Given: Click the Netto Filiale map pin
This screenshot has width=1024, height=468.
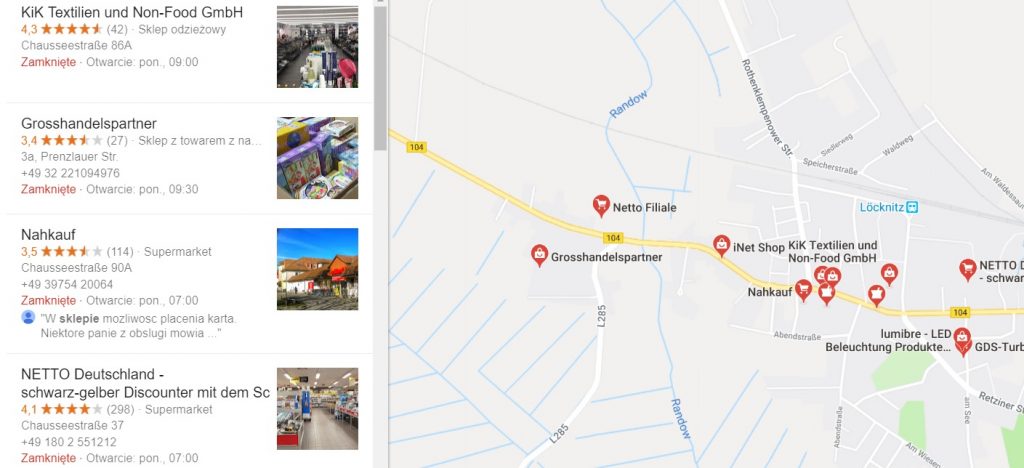Looking at the screenshot, I should [601, 206].
